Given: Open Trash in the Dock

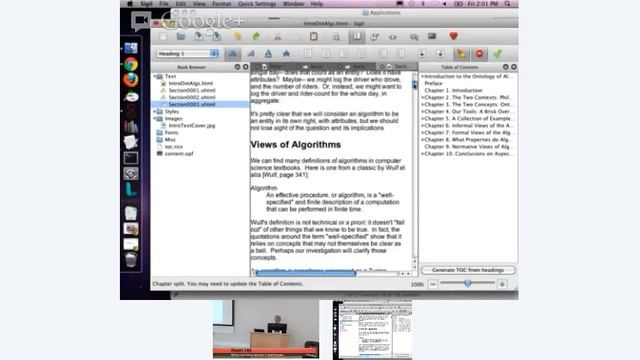Looking at the screenshot, I should 131,260.
